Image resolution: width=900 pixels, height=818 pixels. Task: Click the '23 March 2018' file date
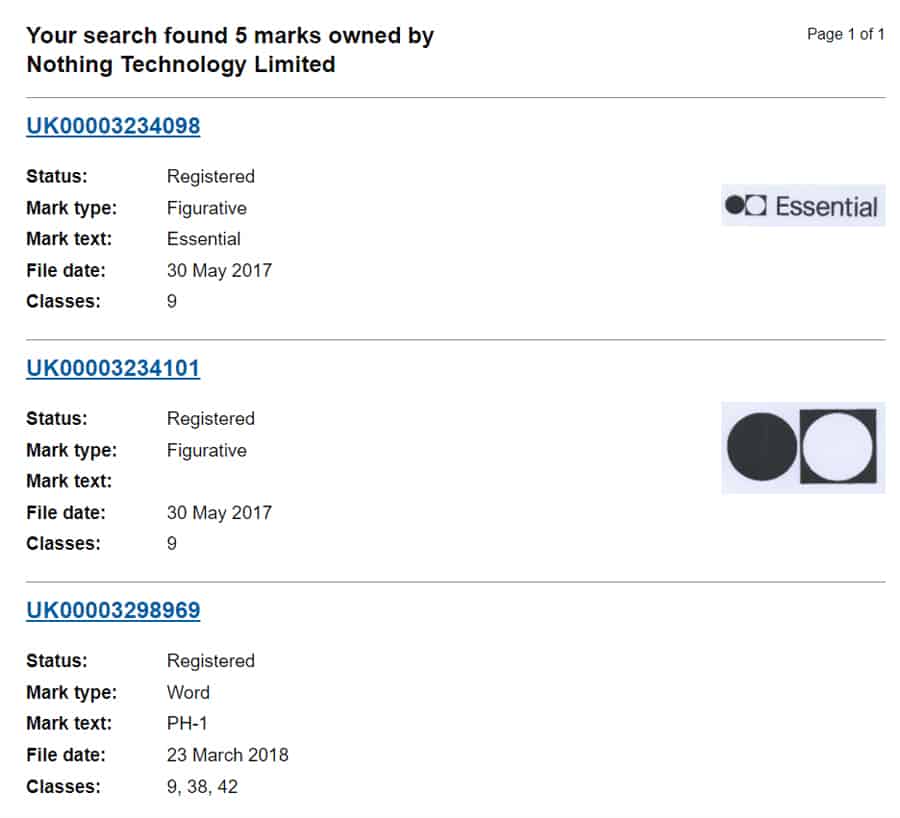tap(227, 754)
